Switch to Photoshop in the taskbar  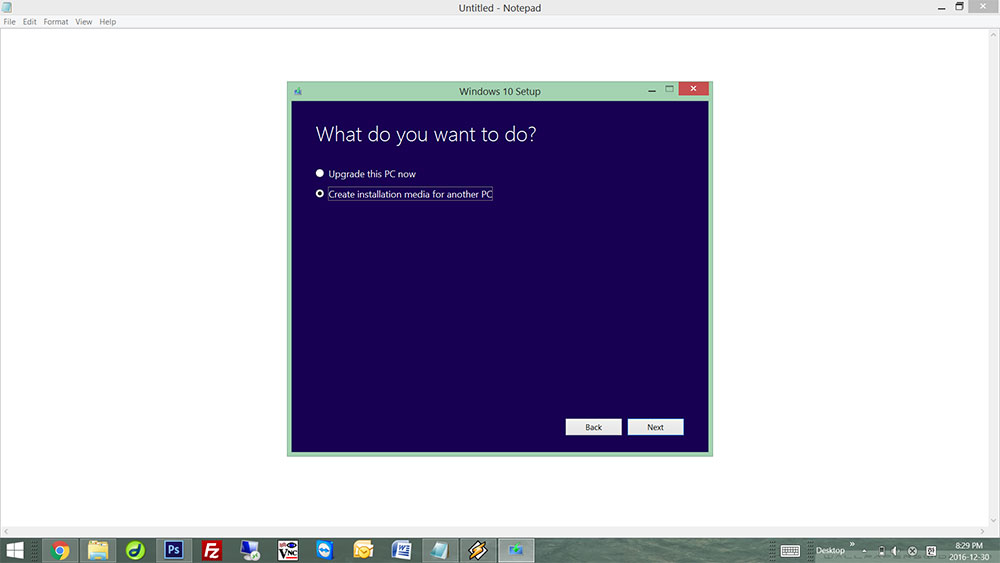[173, 550]
